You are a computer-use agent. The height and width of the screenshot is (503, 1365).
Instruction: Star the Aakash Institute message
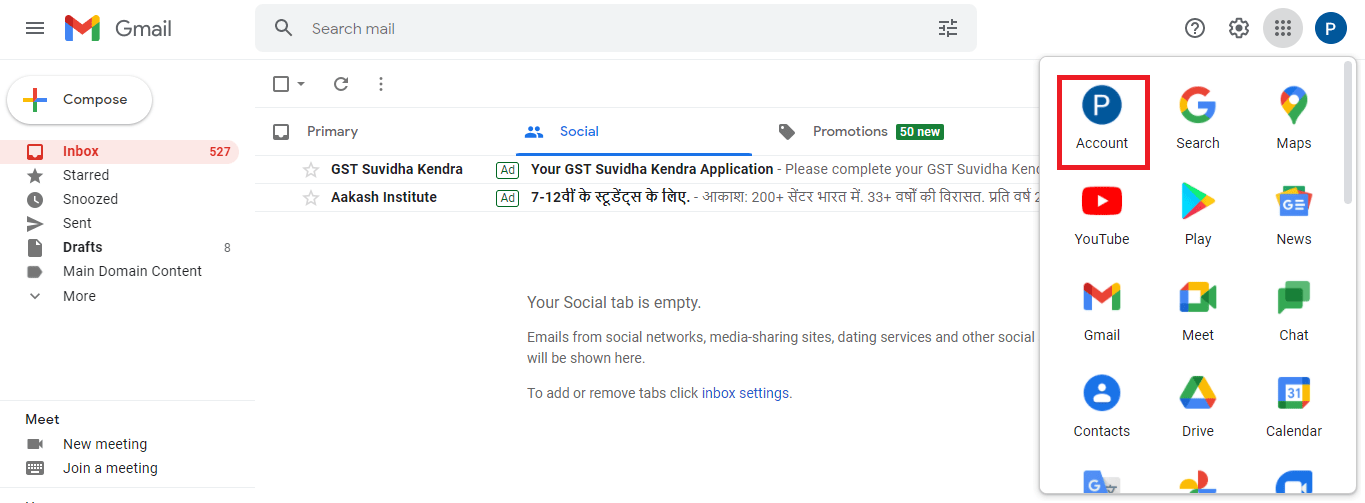pyautogui.click(x=311, y=198)
